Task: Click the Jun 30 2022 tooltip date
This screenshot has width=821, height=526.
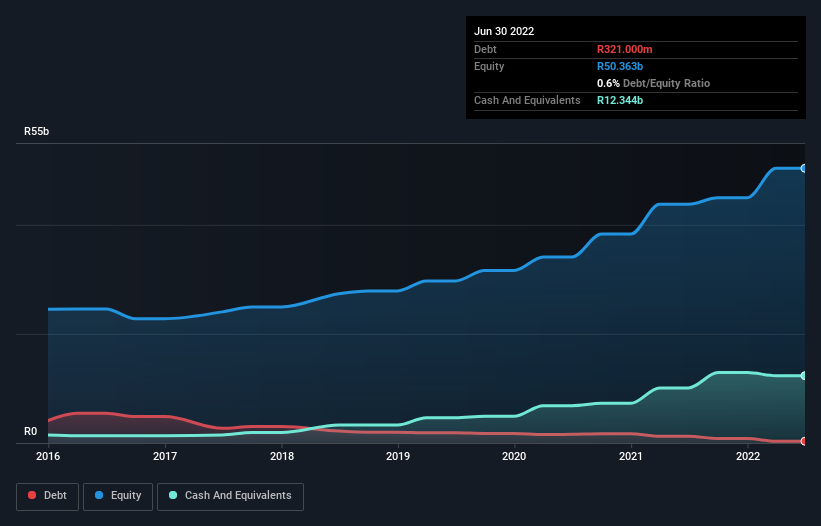Action: [x=504, y=31]
